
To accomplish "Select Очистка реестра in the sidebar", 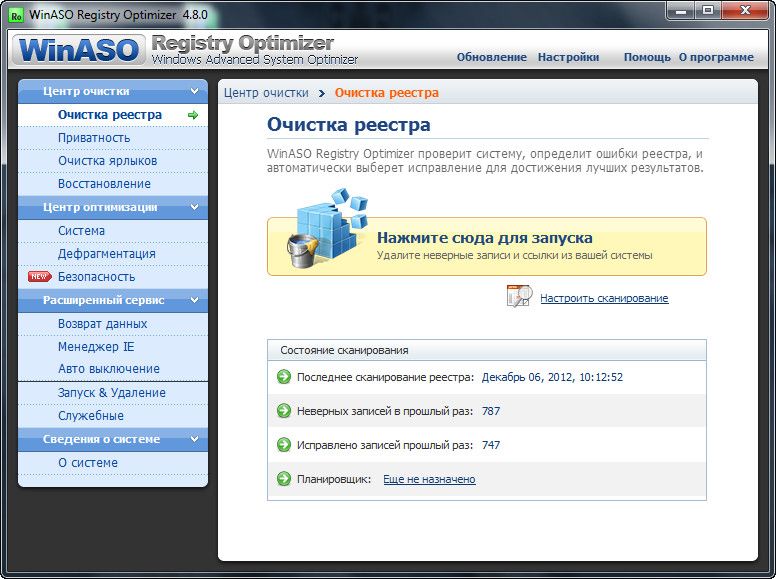I will pos(113,115).
